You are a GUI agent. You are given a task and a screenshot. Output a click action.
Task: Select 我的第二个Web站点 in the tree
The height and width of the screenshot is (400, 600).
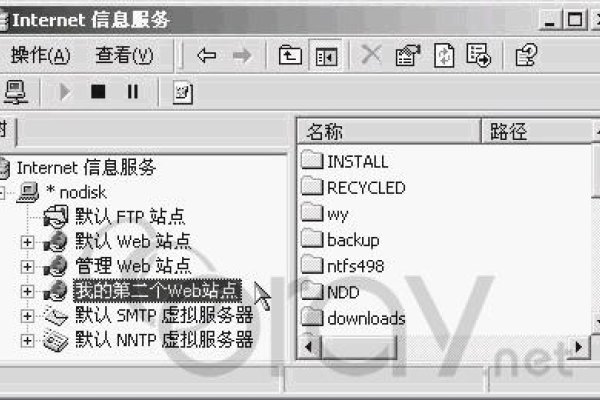coord(157,291)
